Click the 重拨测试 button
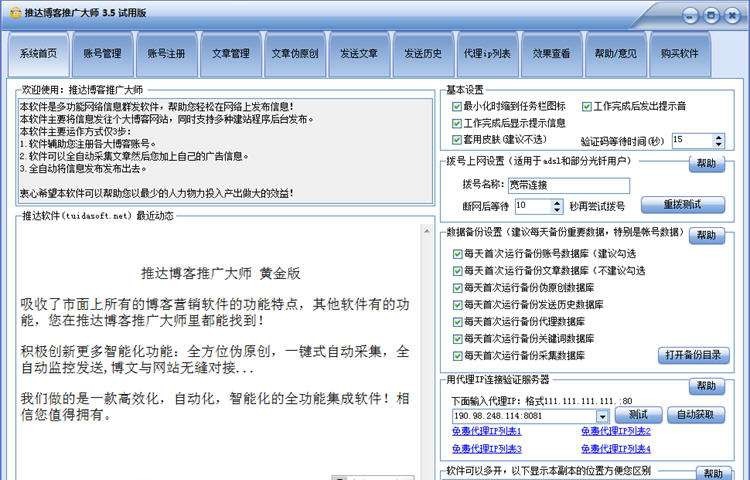Screen dimensions: 750x480 click(x=683, y=205)
